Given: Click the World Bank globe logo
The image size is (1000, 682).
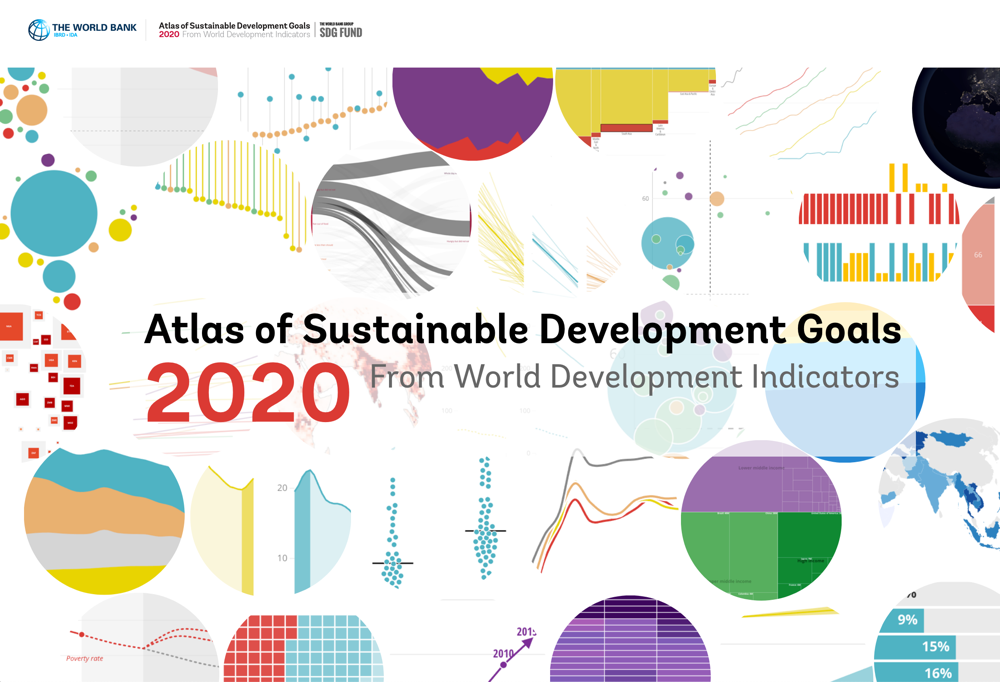Looking at the screenshot, I should click(39, 30).
